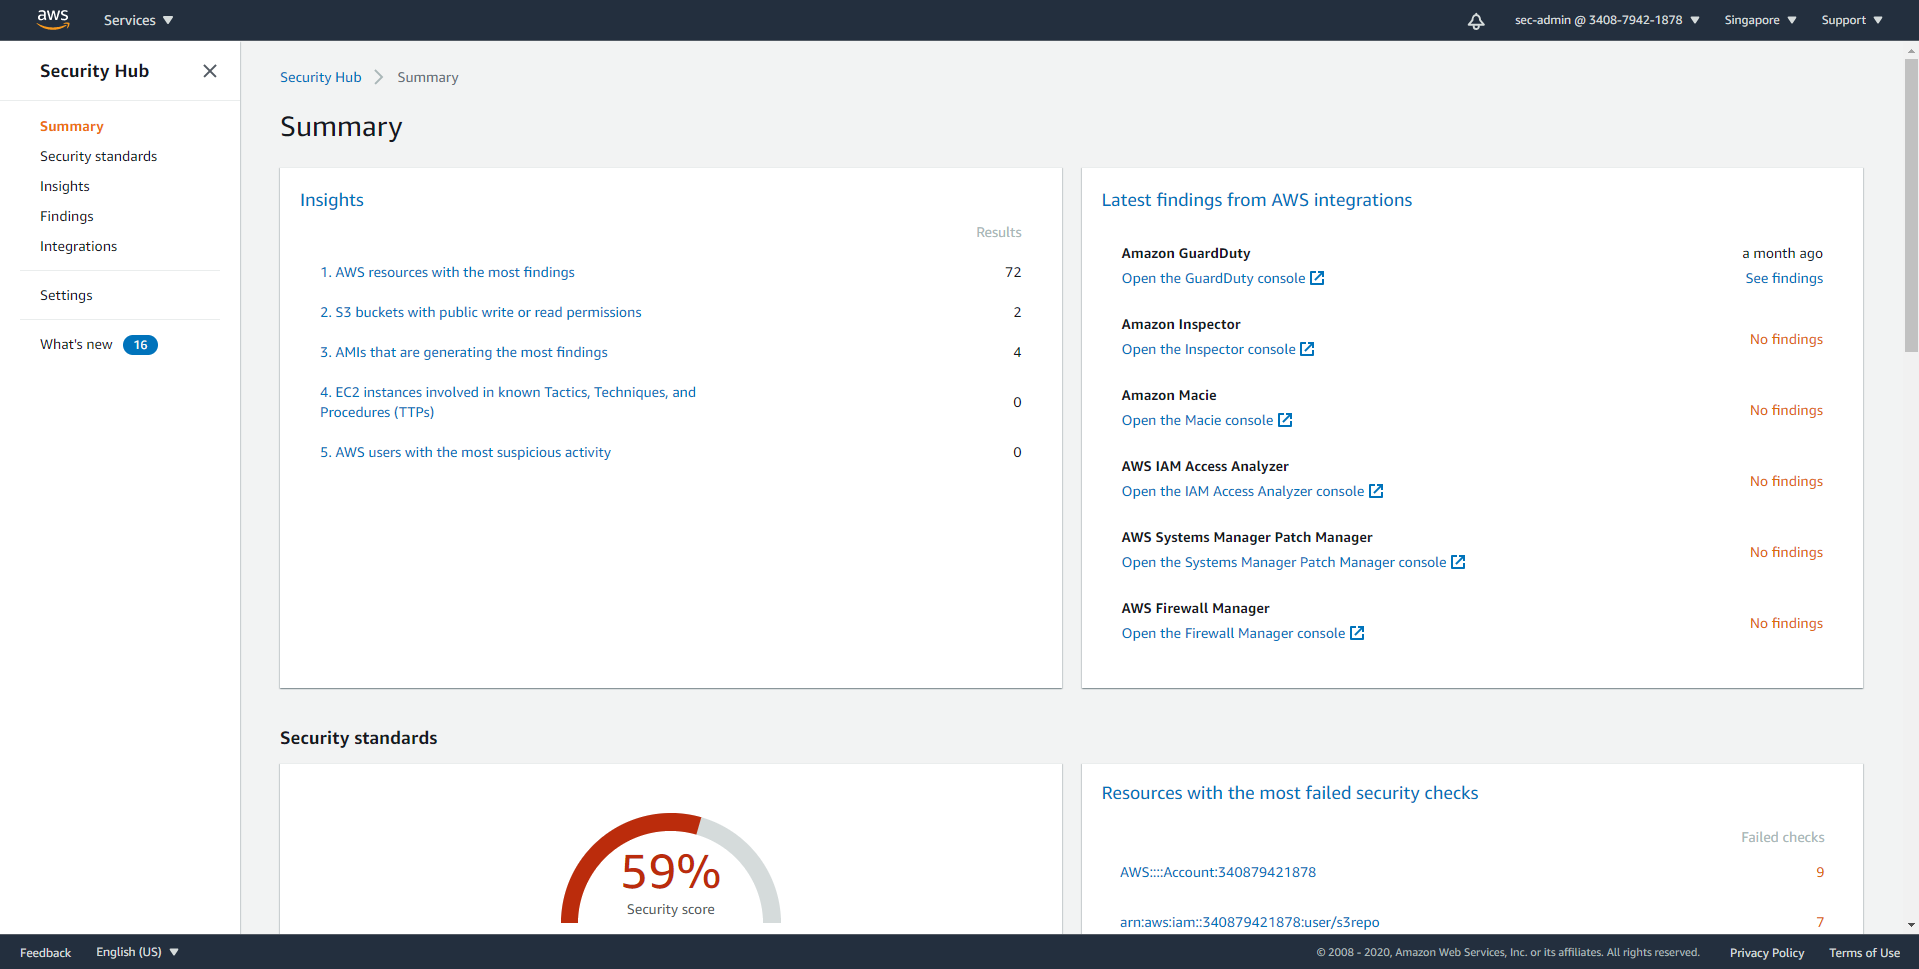This screenshot has width=1919, height=969.
Task: Click external link icon beside Firewall Manager console
Action: (1357, 633)
